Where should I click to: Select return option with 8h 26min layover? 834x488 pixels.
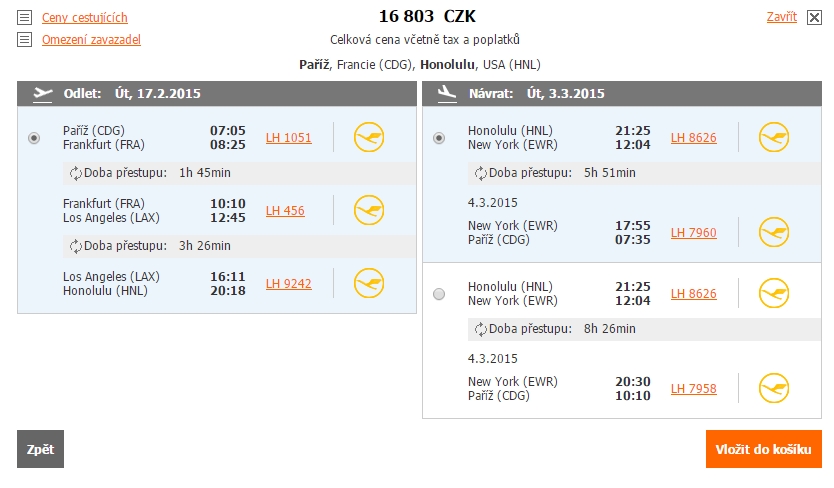(439, 294)
